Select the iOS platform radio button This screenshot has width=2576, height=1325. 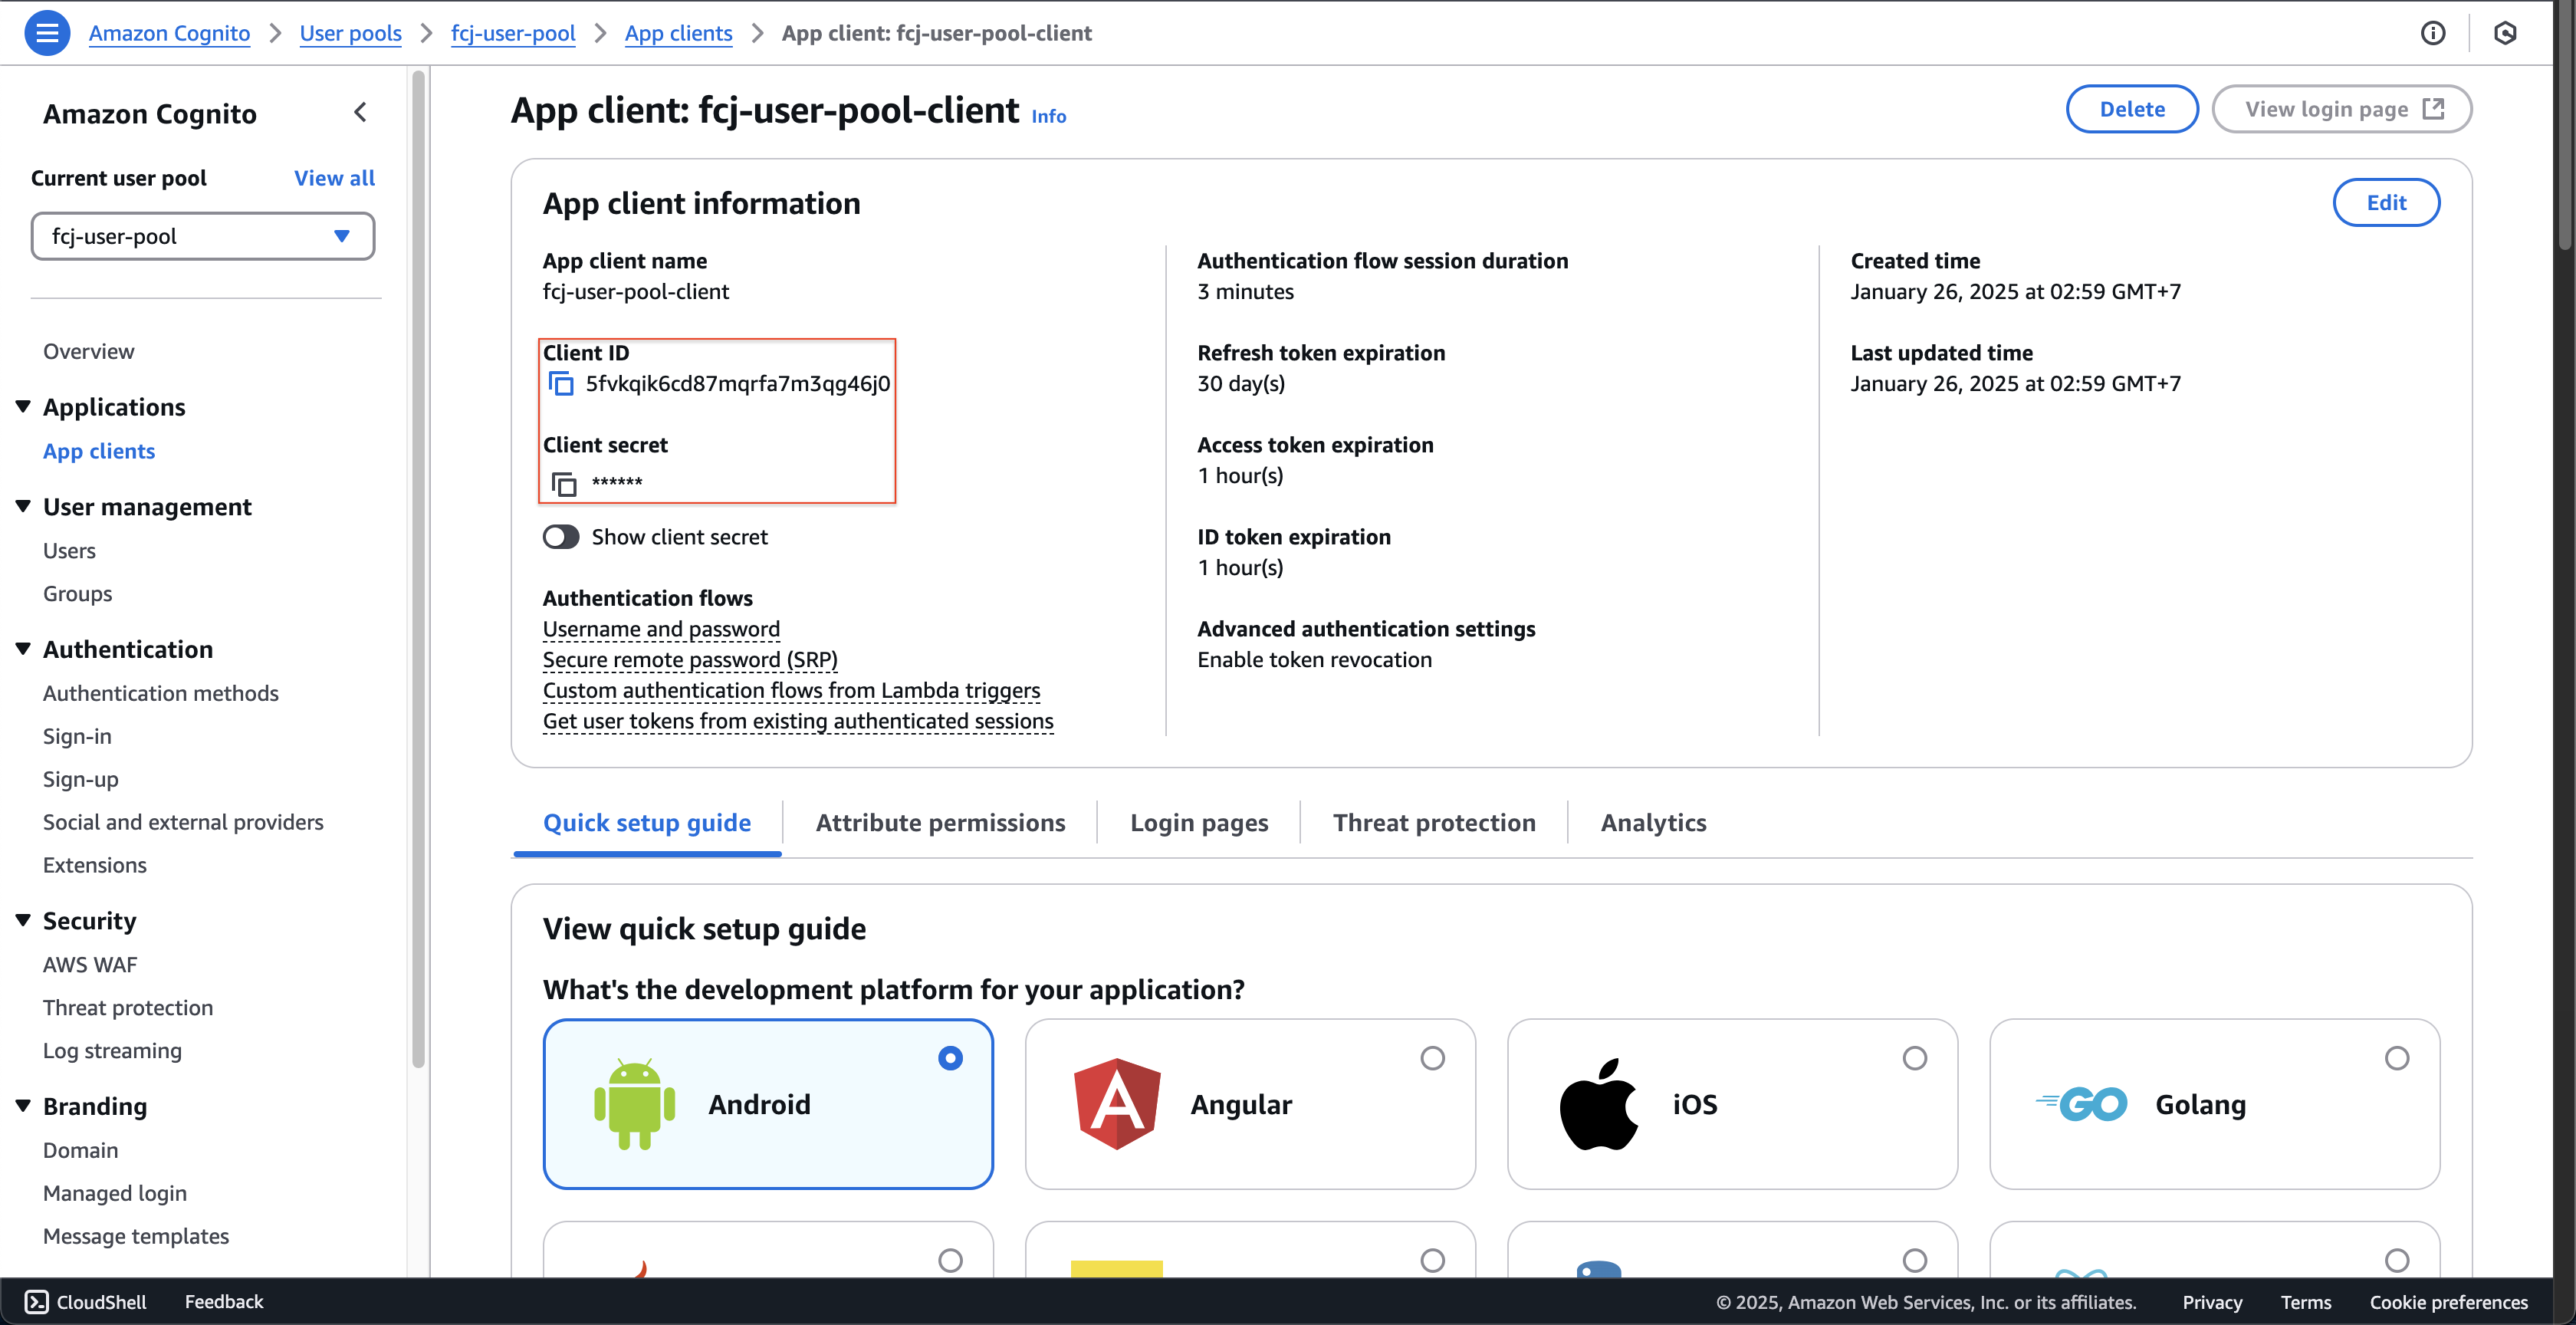click(x=1914, y=1058)
